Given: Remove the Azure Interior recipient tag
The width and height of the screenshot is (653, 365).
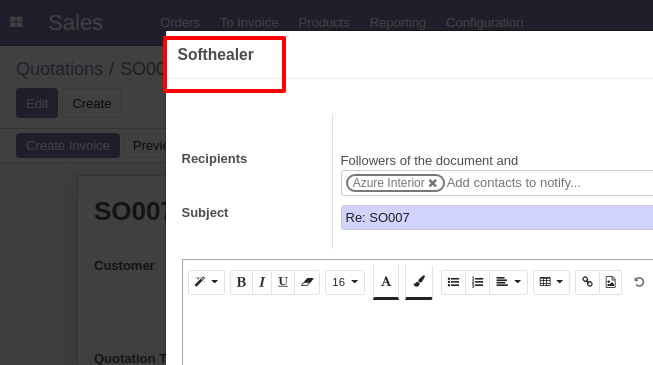Looking at the screenshot, I should pyautogui.click(x=433, y=183).
